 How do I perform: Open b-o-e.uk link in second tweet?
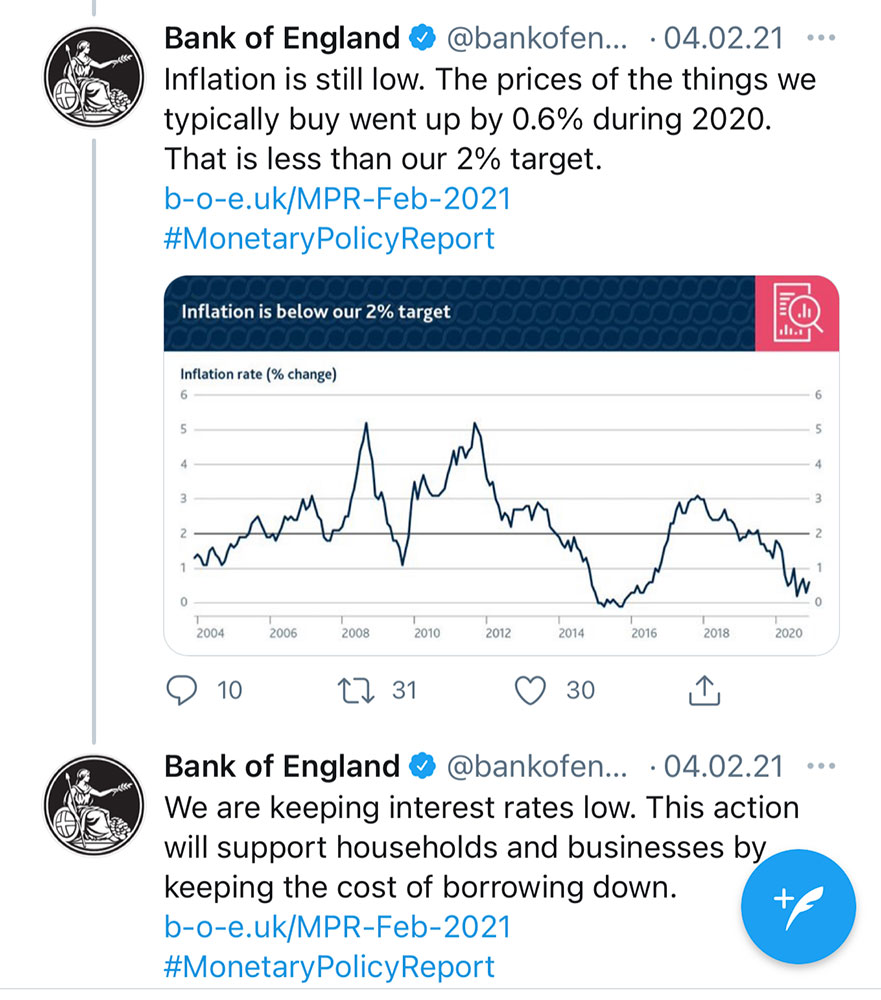[337, 927]
